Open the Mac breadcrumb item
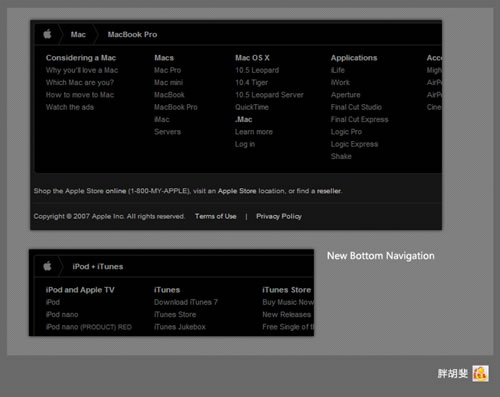 [x=78, y=35]
